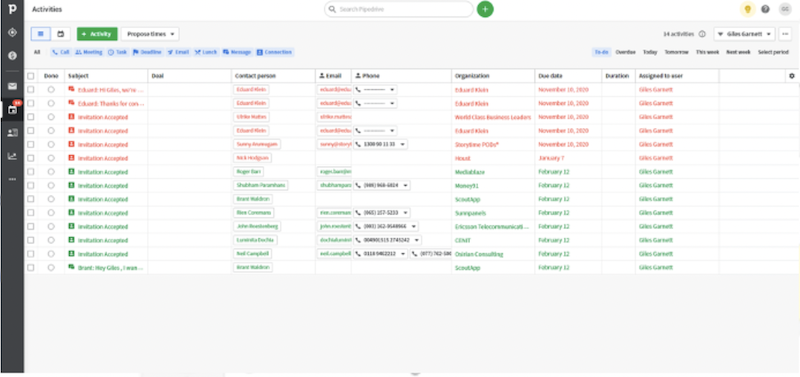Open contact Rien Cremers chip
Viewport: 800px width, 377px height.
pos(254,213)
